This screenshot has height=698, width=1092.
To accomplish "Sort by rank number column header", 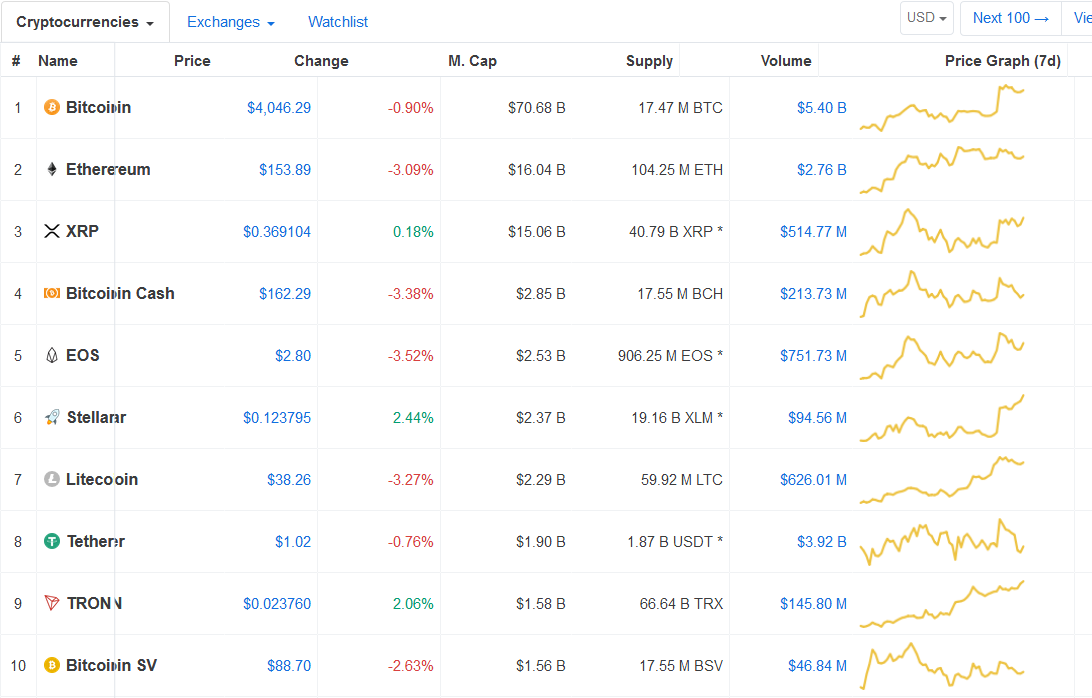I will click(x=16, y=61).
